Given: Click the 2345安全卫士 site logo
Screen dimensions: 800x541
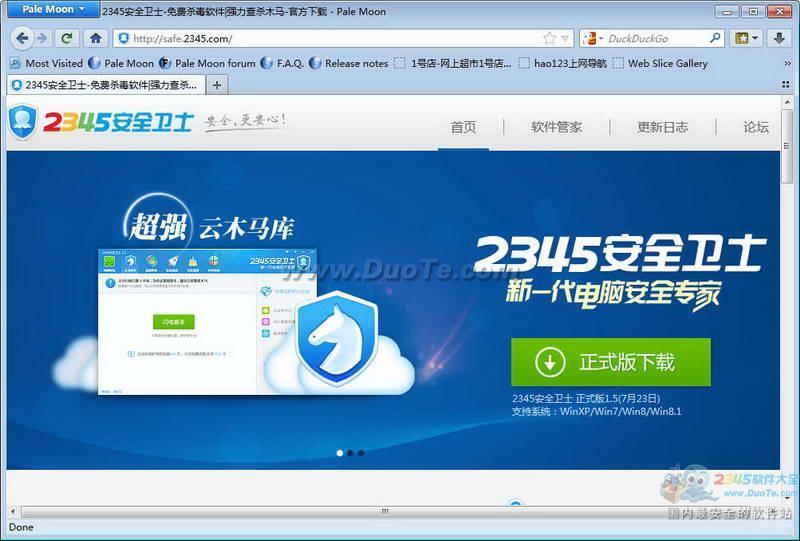Looking at the screenshot, I should pos(101,122).
